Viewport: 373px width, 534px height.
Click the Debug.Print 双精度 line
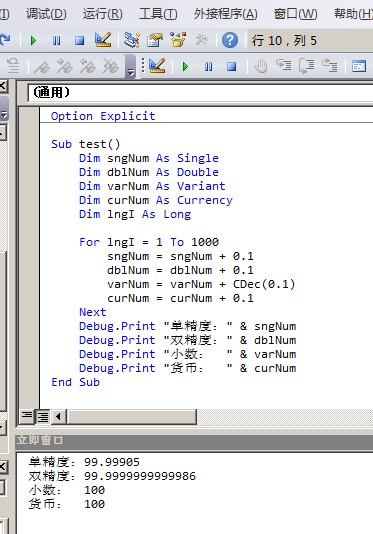(188, 340)
